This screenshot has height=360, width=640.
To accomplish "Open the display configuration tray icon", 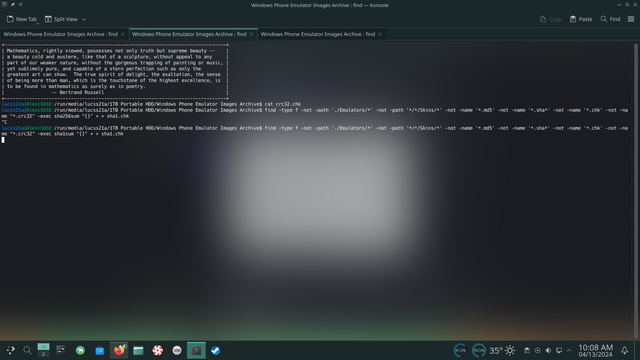I will [x=559, y=350].
